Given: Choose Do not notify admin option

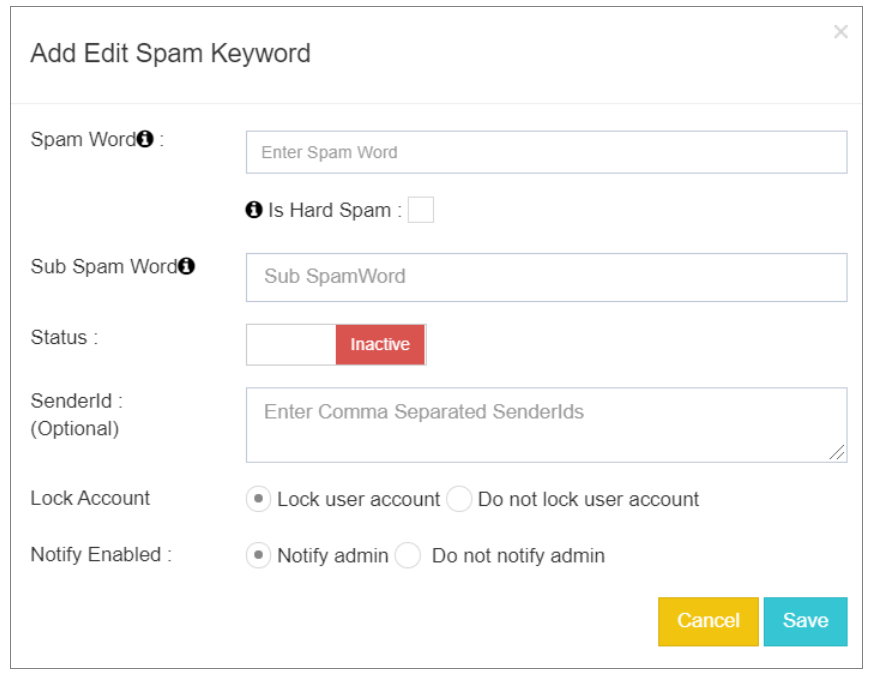Looking at the screenshot, I should coord(408,555).
